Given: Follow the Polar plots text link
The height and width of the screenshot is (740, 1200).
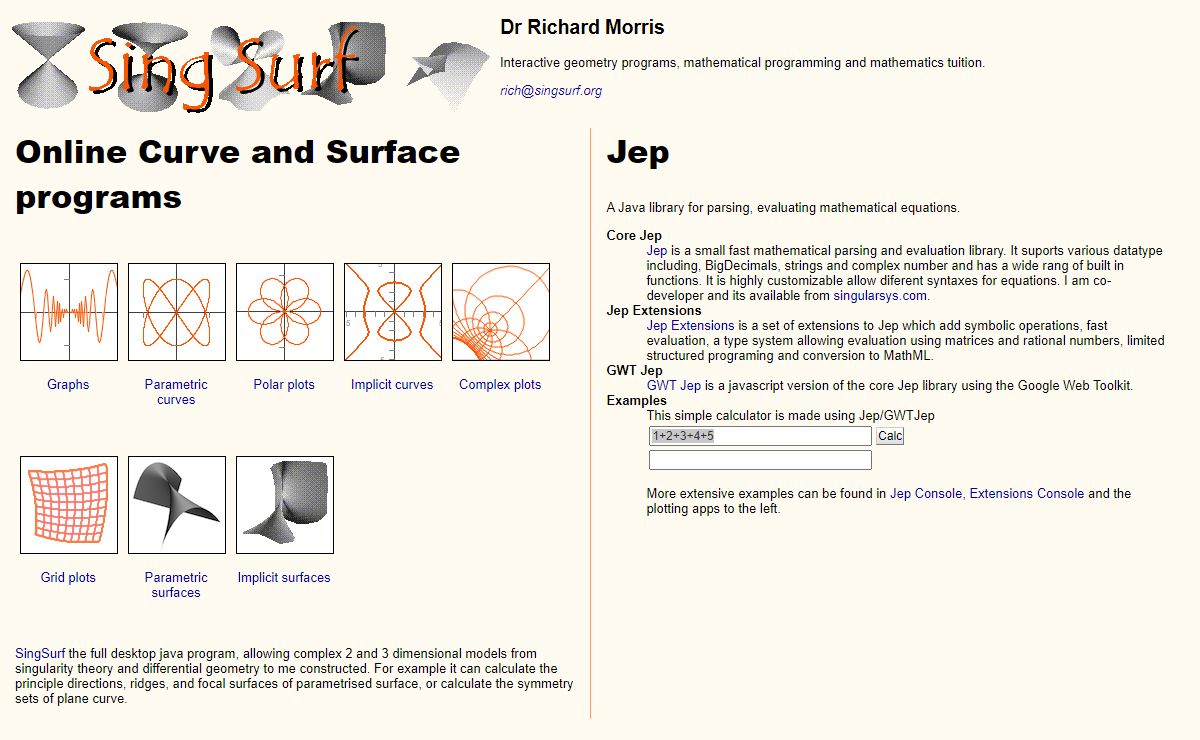Looking at the screenshot, I should point(284,384).
